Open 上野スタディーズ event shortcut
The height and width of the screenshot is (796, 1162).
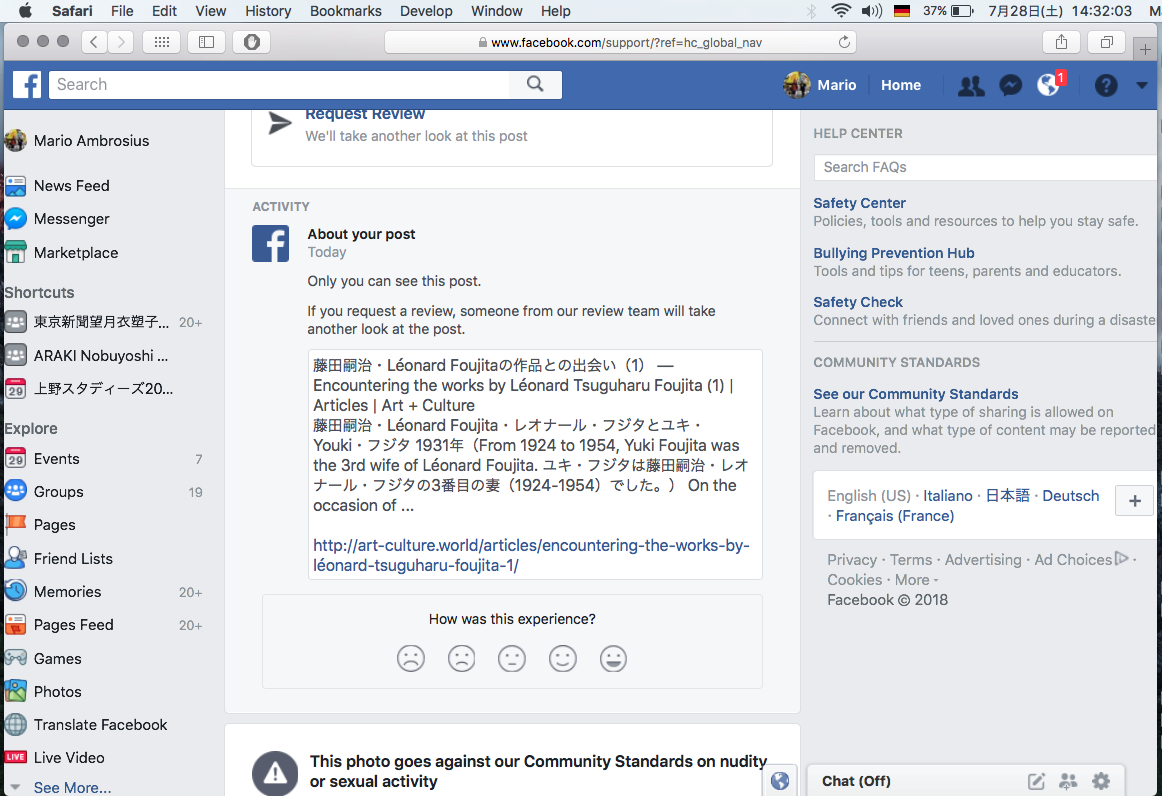103,389
